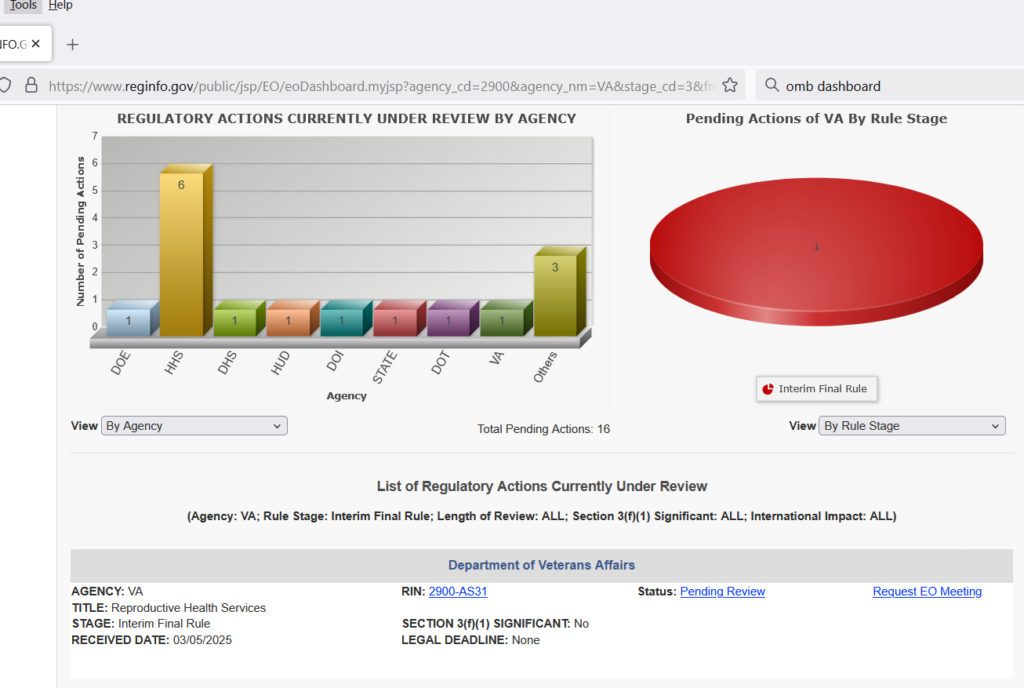Click 'REGULATORY ACTIONS CURRENTLY UNDER REVIEW BY AGENCY' title
The height and width of the screenshot is (688, 1024).
point(347,119)
